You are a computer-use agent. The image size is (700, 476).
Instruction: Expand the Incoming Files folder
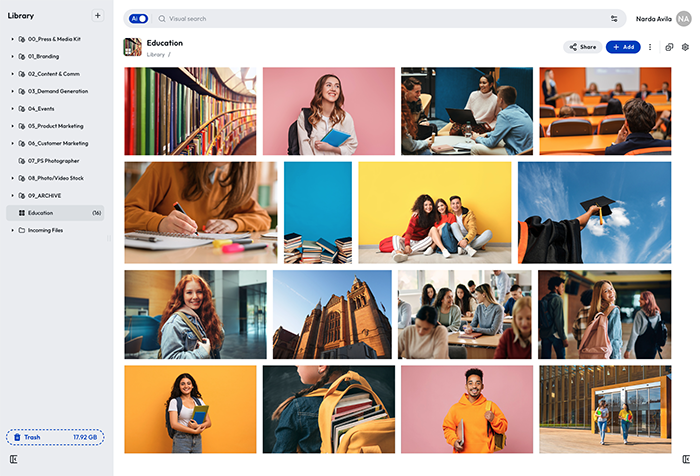pos(12,230)
